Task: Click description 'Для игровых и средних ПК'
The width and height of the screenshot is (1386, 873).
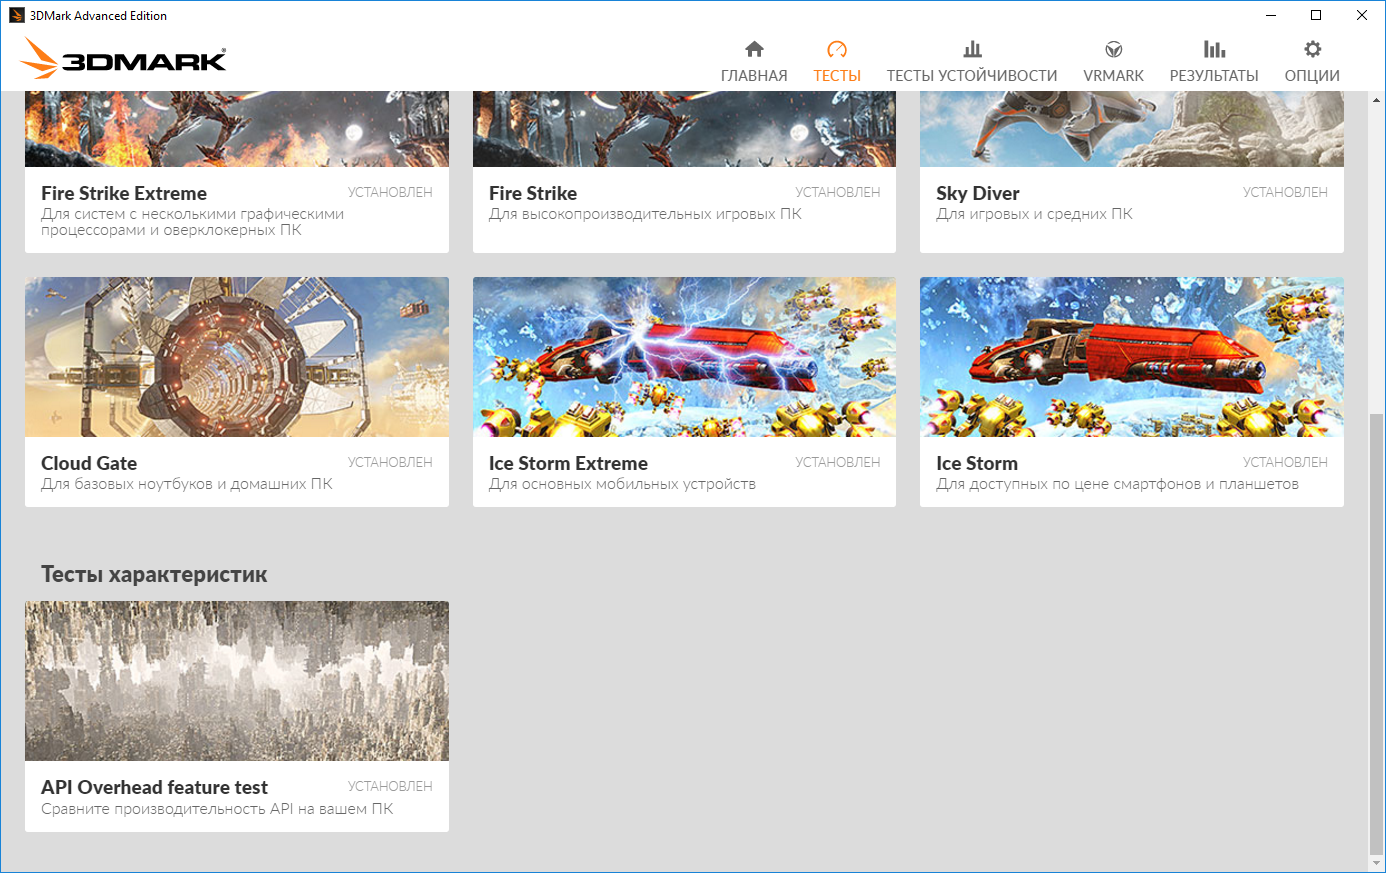Action: pos(1034,214)
